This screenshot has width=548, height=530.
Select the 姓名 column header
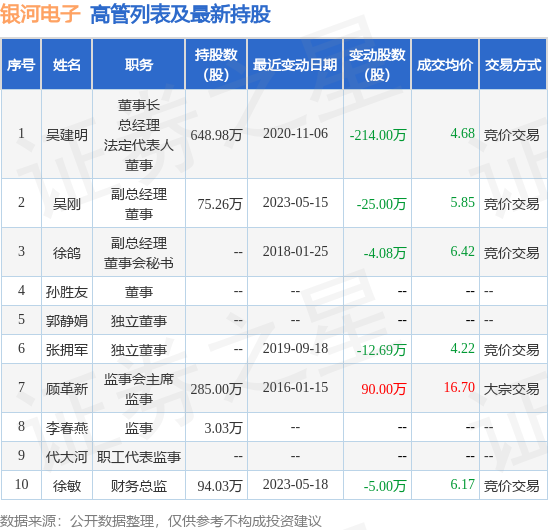[67, 65]
